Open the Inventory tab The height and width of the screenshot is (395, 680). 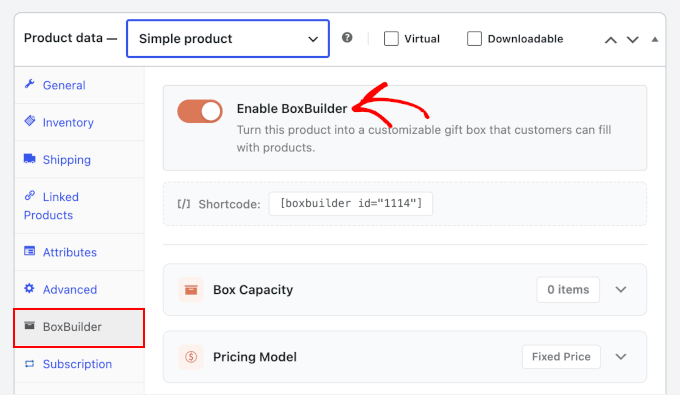[79, 122]
